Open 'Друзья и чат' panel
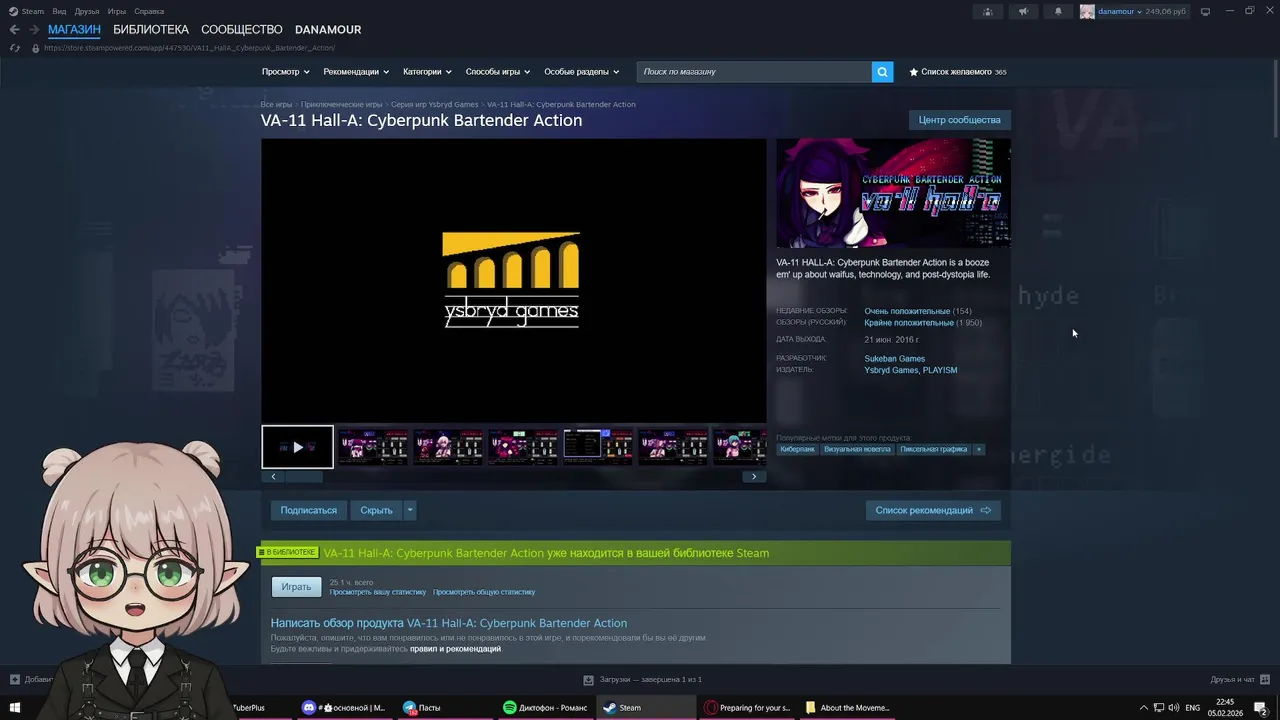 1238,680
